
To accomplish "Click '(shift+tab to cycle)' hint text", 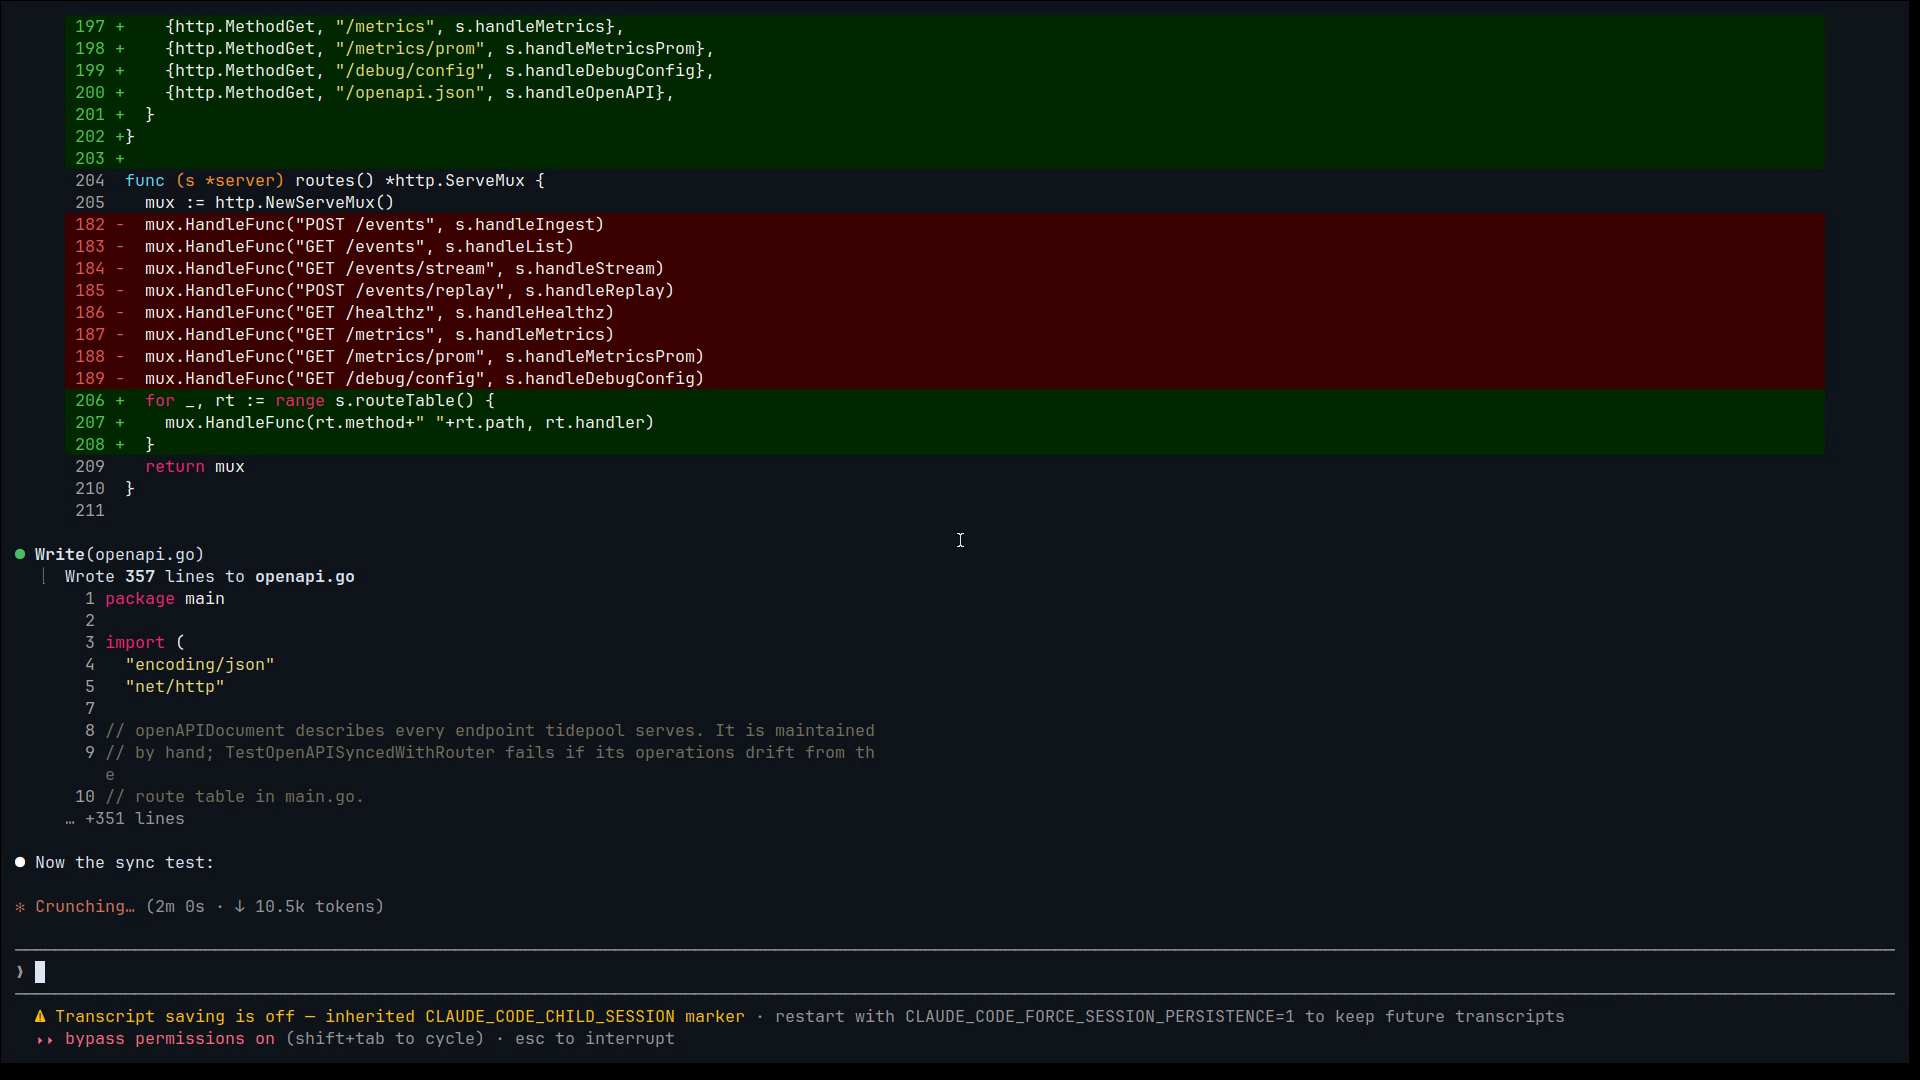I will pos(385,1039).
